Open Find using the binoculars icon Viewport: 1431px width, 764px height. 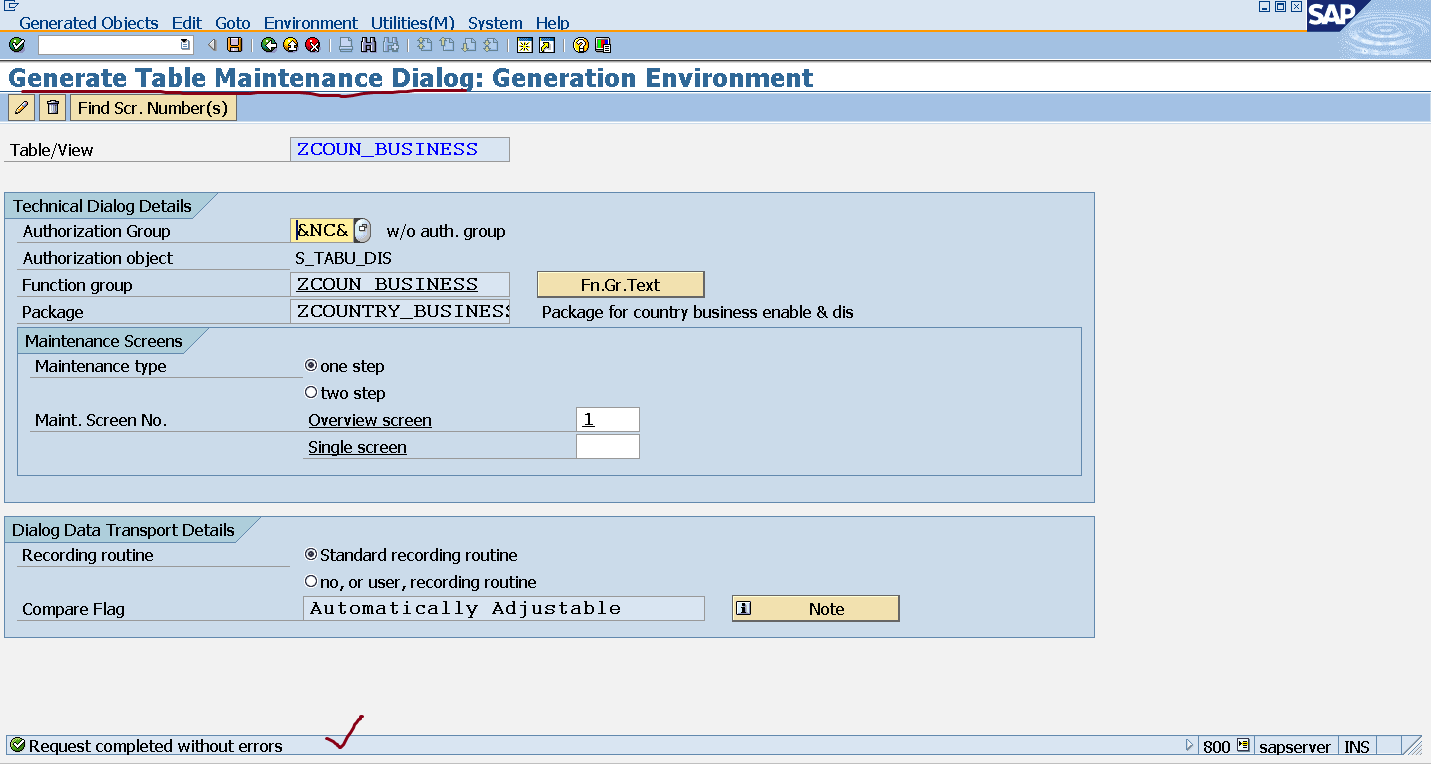tap(368, 44)
